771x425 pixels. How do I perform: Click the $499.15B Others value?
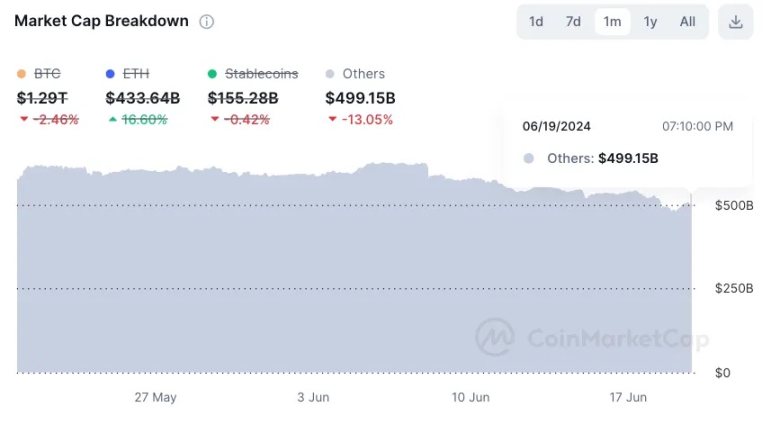(360, 98)
